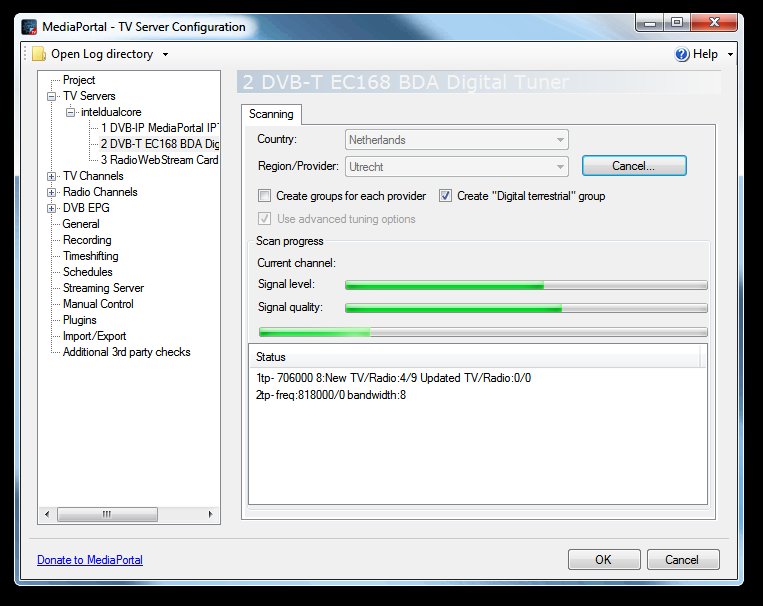Select the General tree item
763x606 pixels.
81,224
